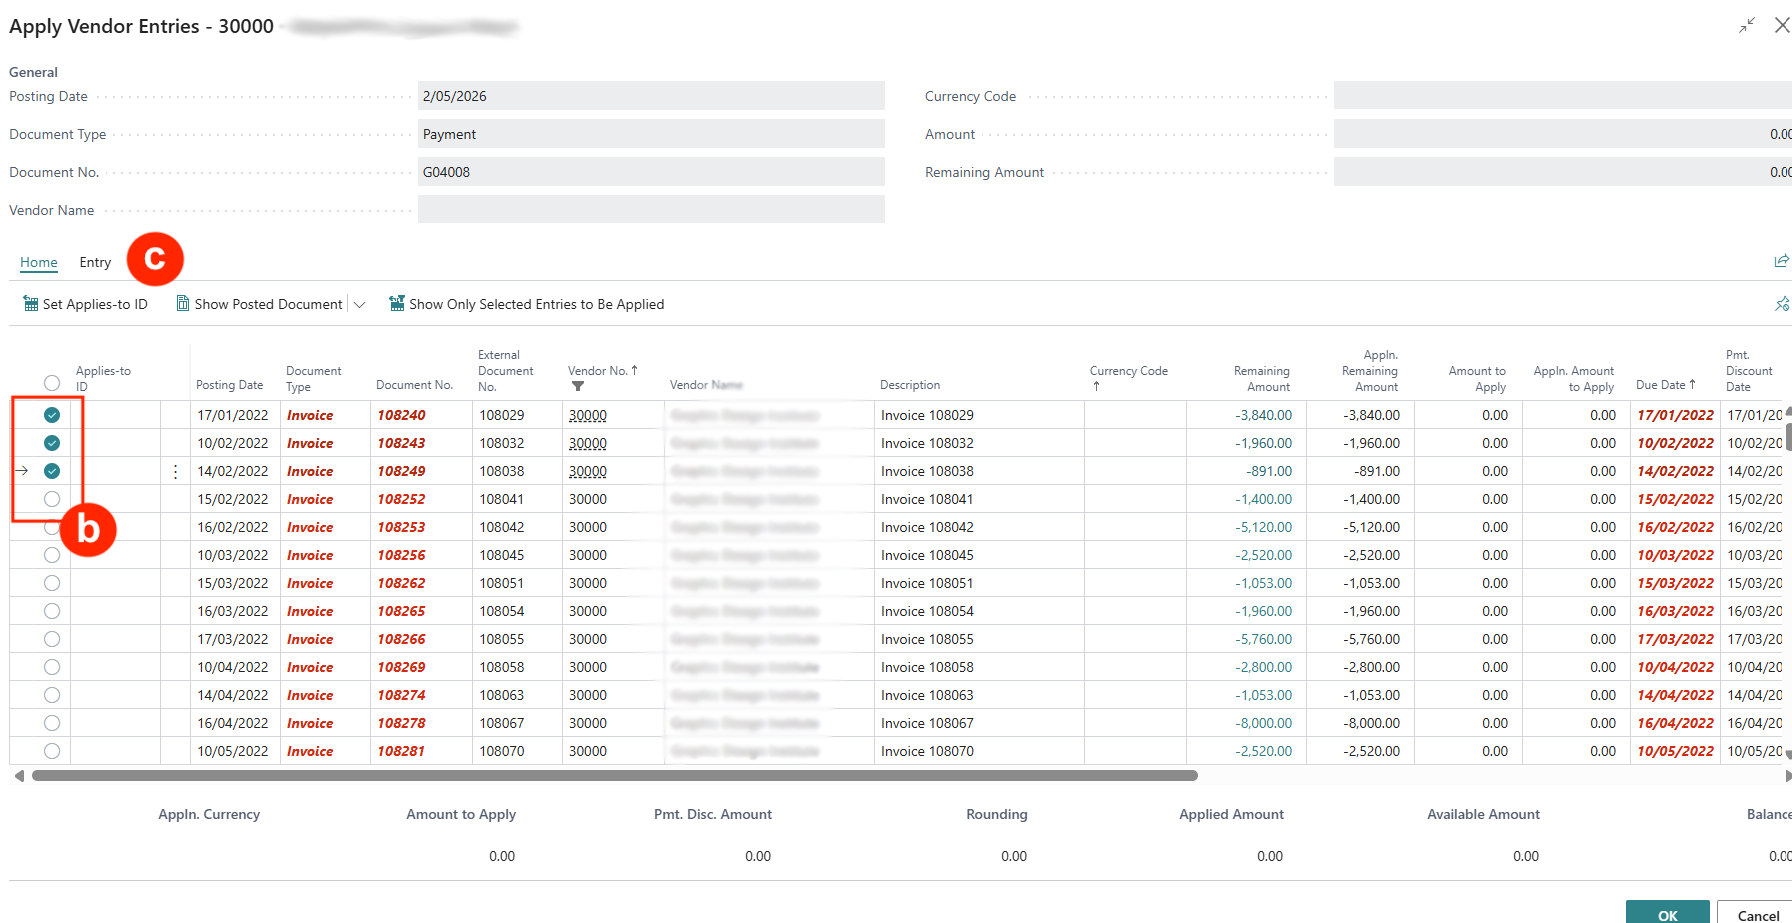Click Show Only Selected Entries icon
The width and height of the screenshot is (1792, 923).
(397, 304)
